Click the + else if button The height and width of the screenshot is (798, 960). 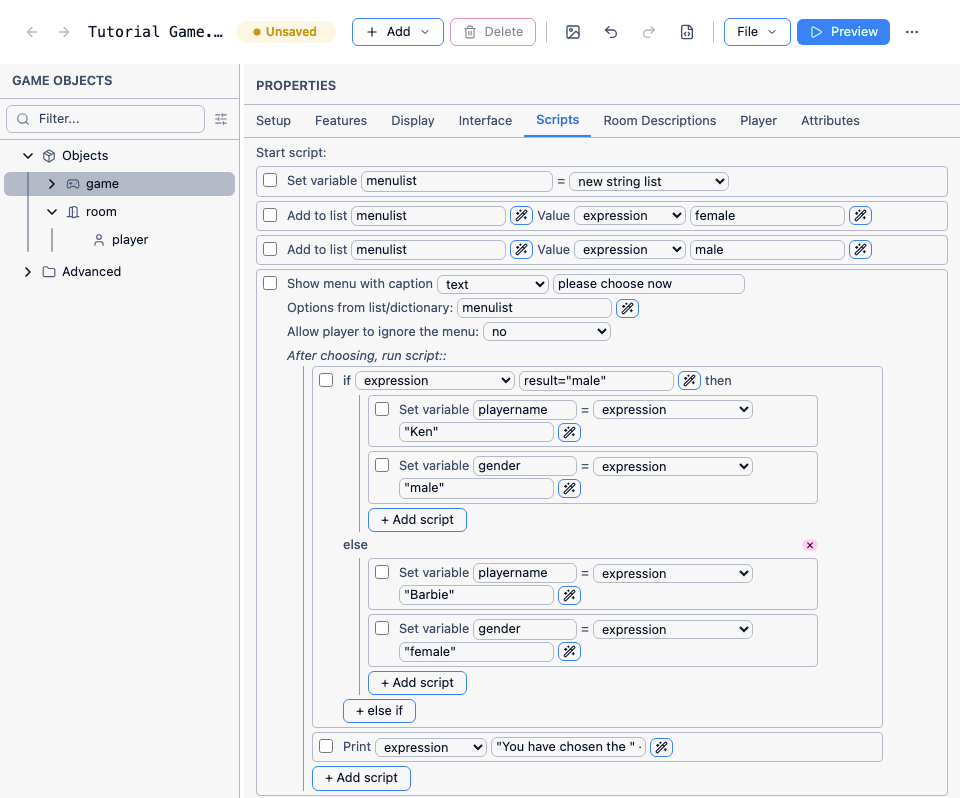pos(380,710)
